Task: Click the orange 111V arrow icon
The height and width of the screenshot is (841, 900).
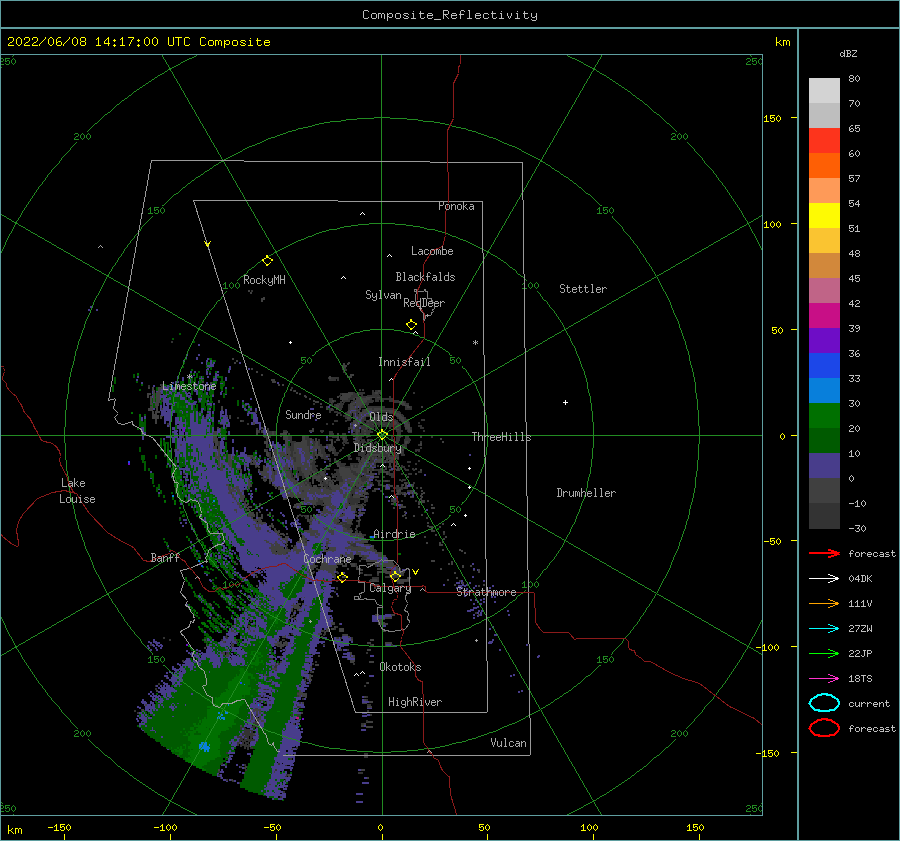Action: [x=824, y=603]
